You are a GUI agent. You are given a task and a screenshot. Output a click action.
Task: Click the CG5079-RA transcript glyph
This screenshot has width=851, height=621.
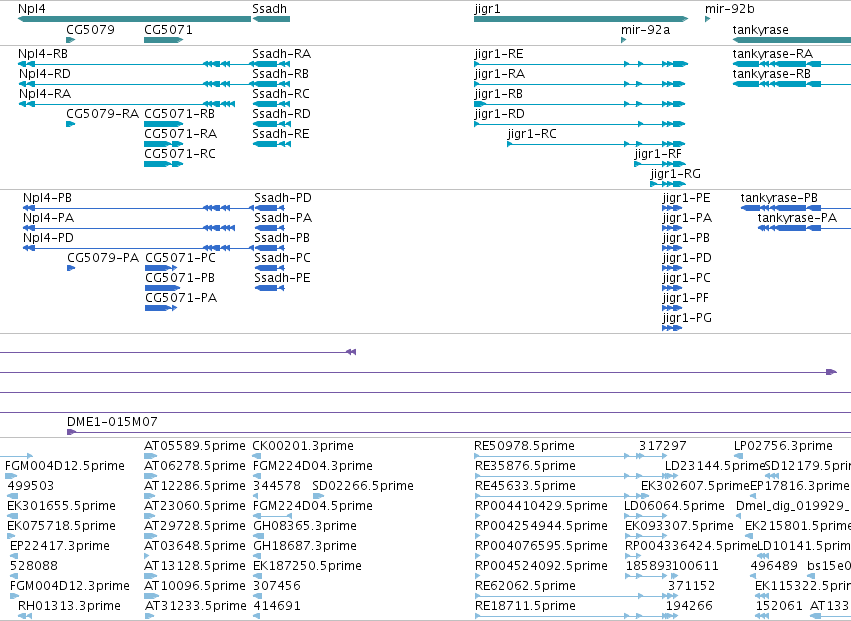pyautogui.click(x=71, y=124)
